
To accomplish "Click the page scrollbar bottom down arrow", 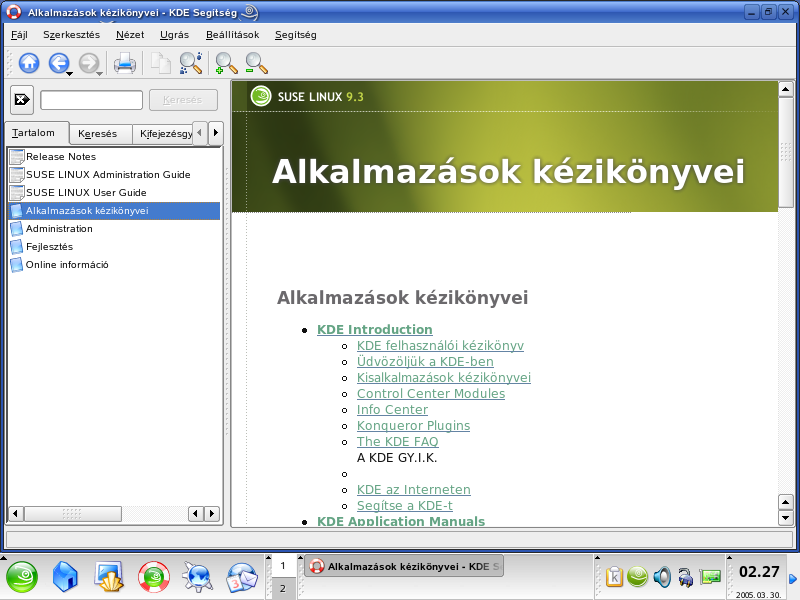I will 786,518.
